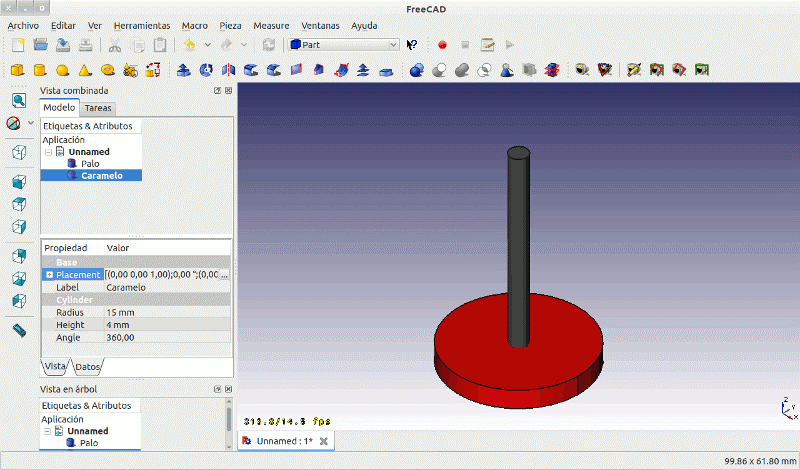Switch to the Tareas tab
Screen dimensions: 800x470
[98, 108]
